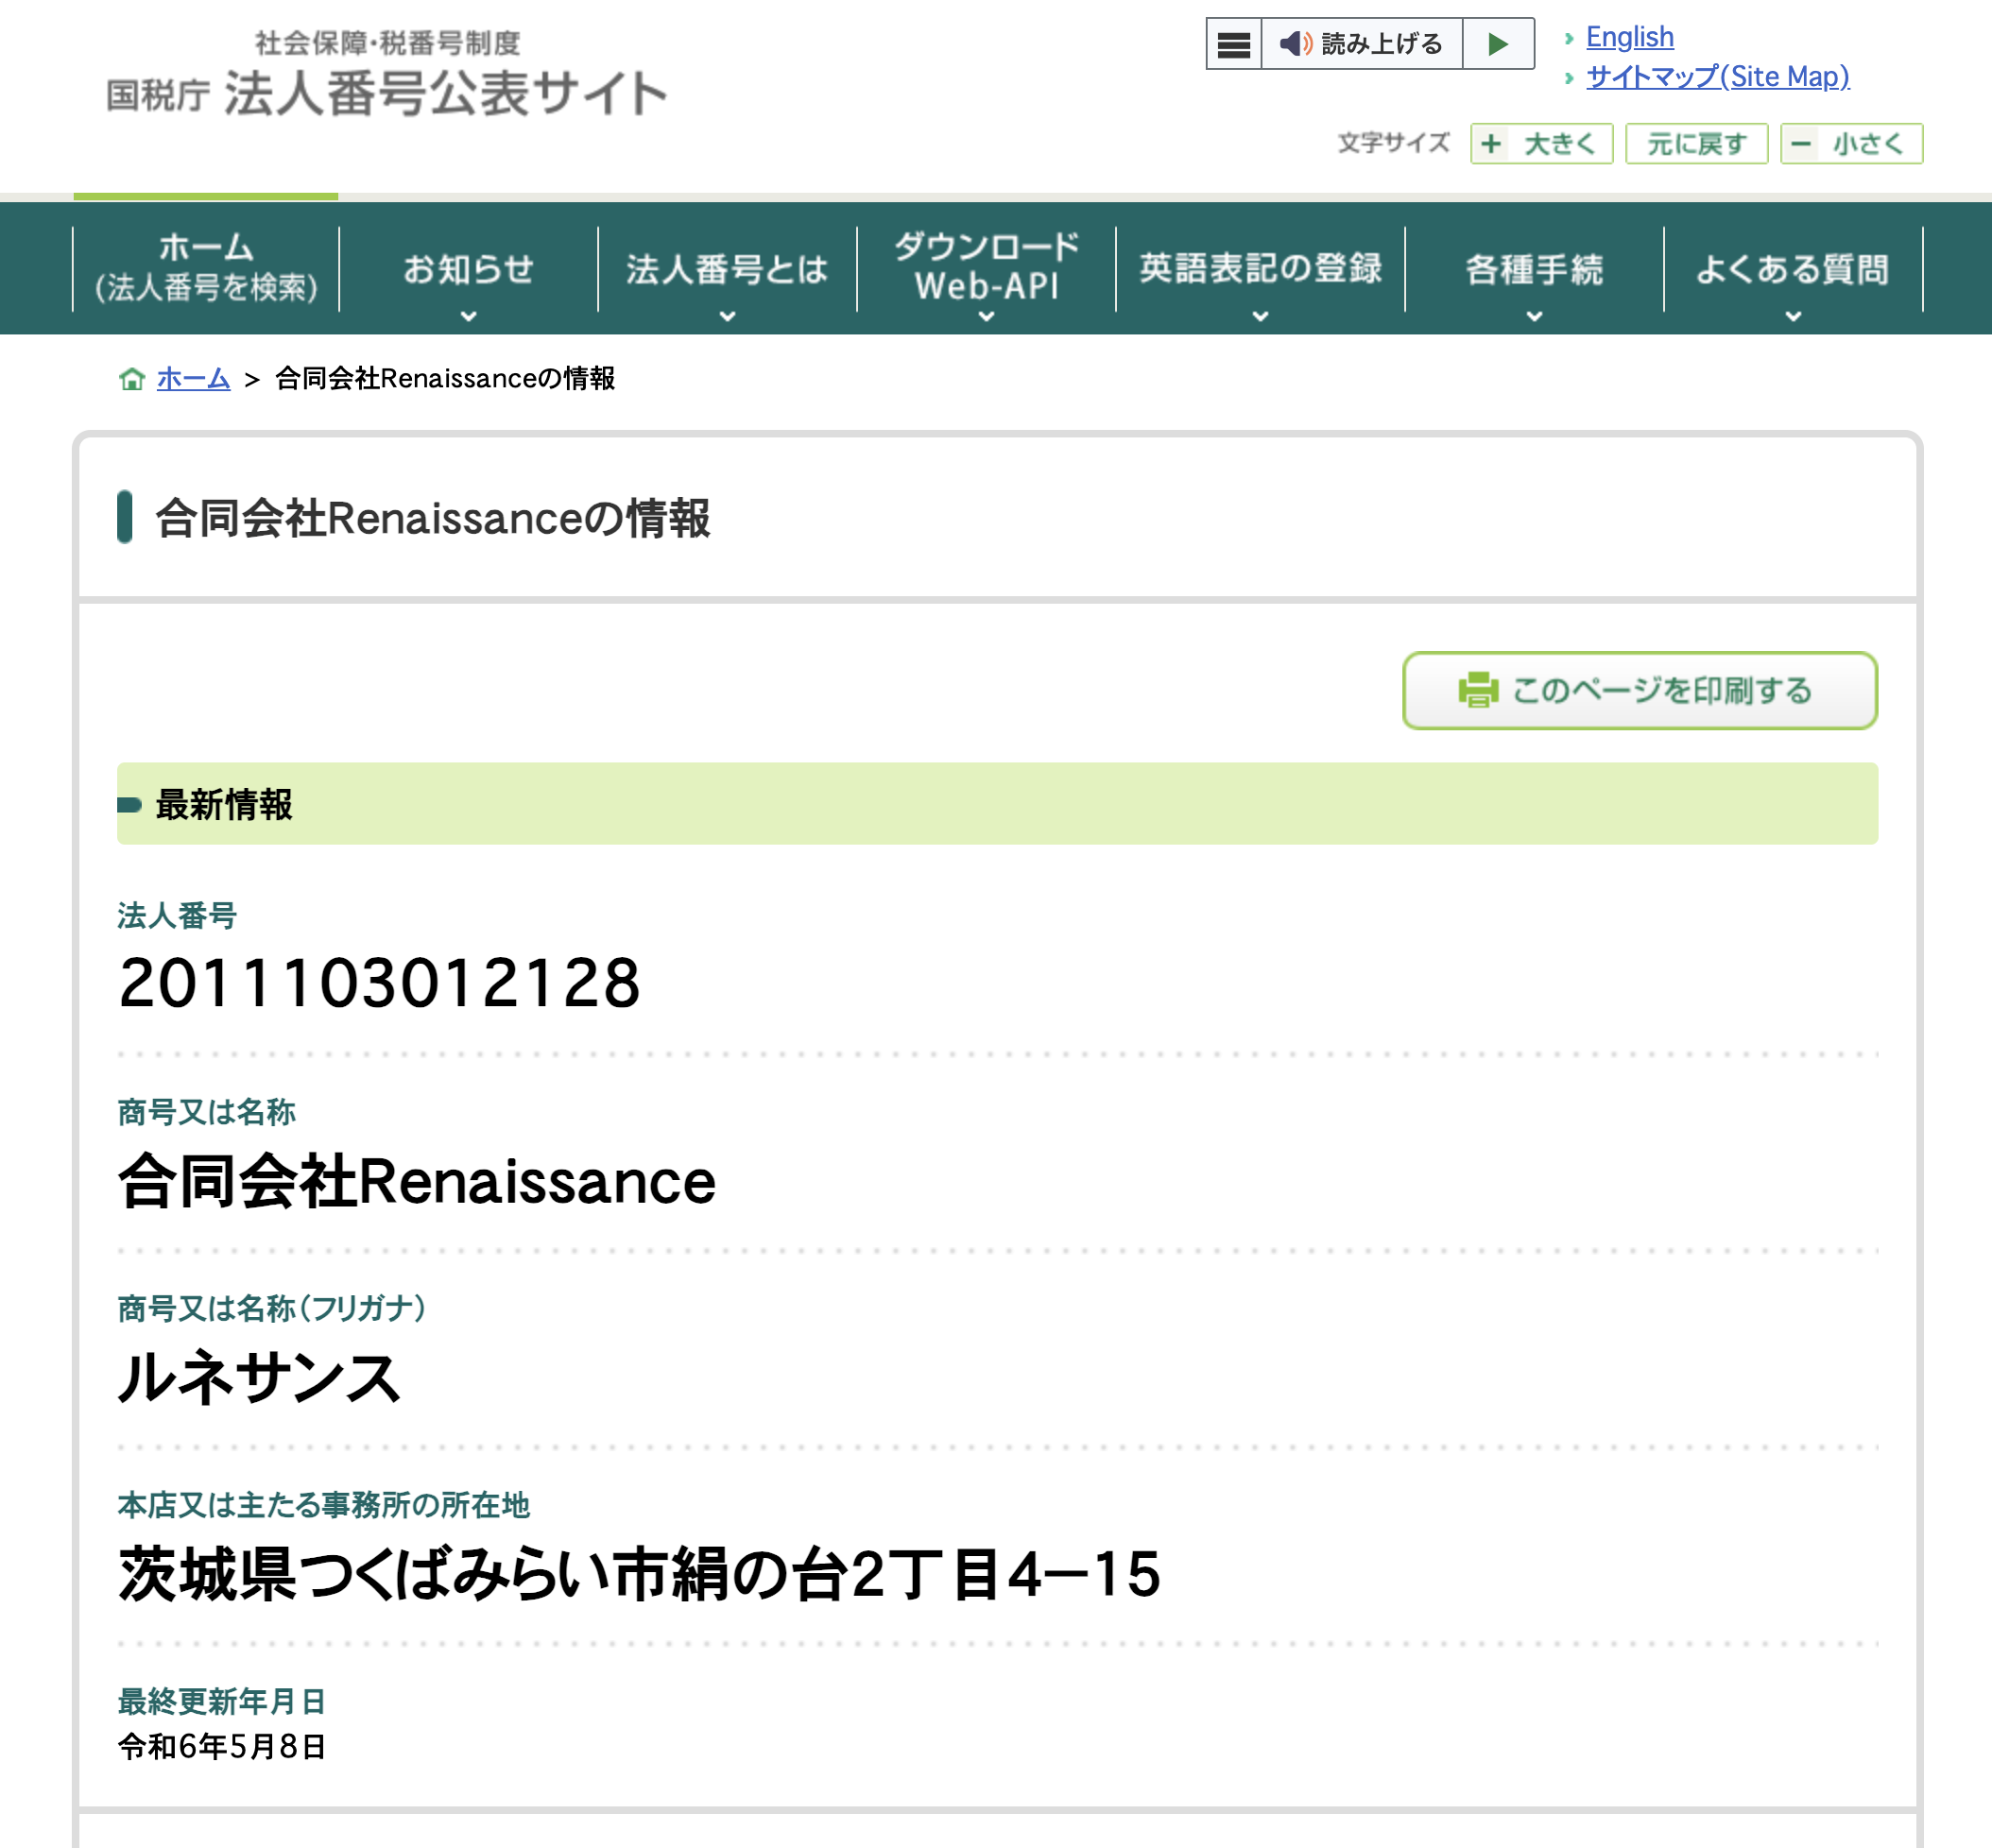Click the minus icon to shrink text size

(1802, 143)
